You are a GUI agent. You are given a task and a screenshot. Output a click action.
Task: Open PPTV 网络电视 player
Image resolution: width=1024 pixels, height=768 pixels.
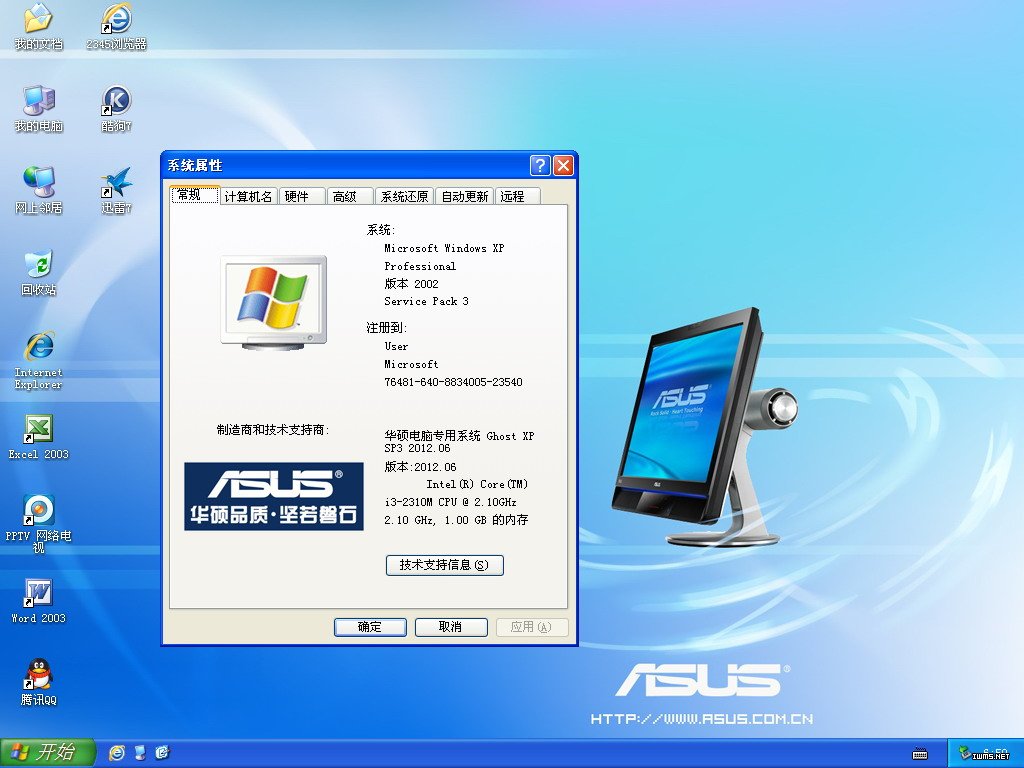tap(36, 512)
